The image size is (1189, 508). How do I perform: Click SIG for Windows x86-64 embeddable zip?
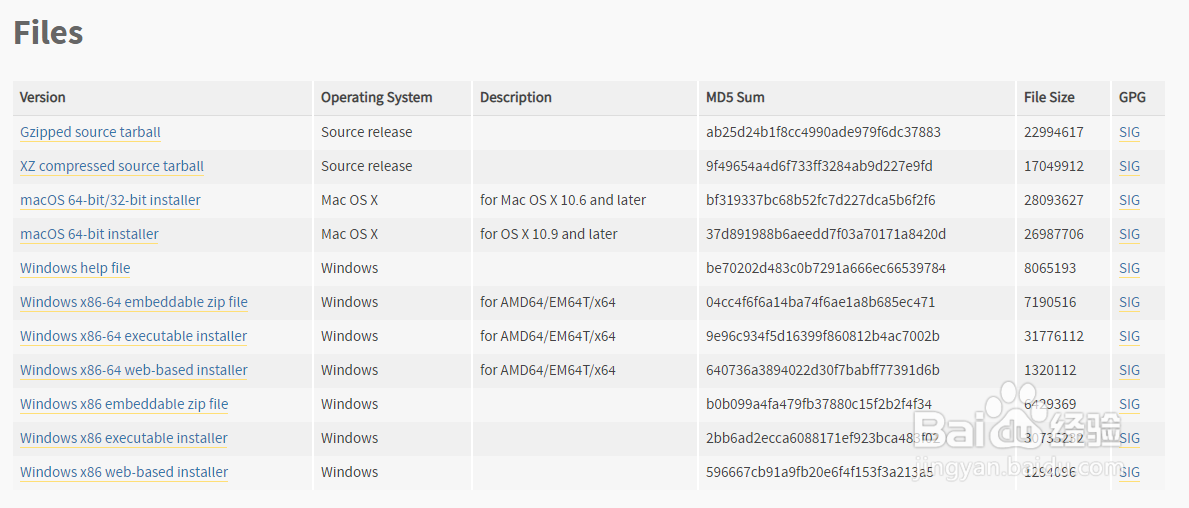[1129, 302]
